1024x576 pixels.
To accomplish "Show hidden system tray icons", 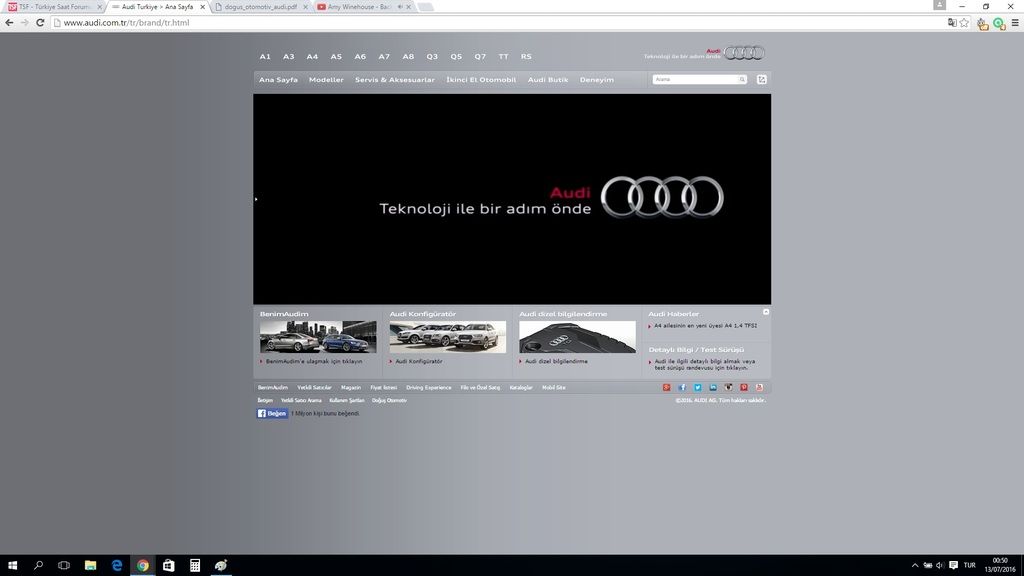I will (914, 566).
